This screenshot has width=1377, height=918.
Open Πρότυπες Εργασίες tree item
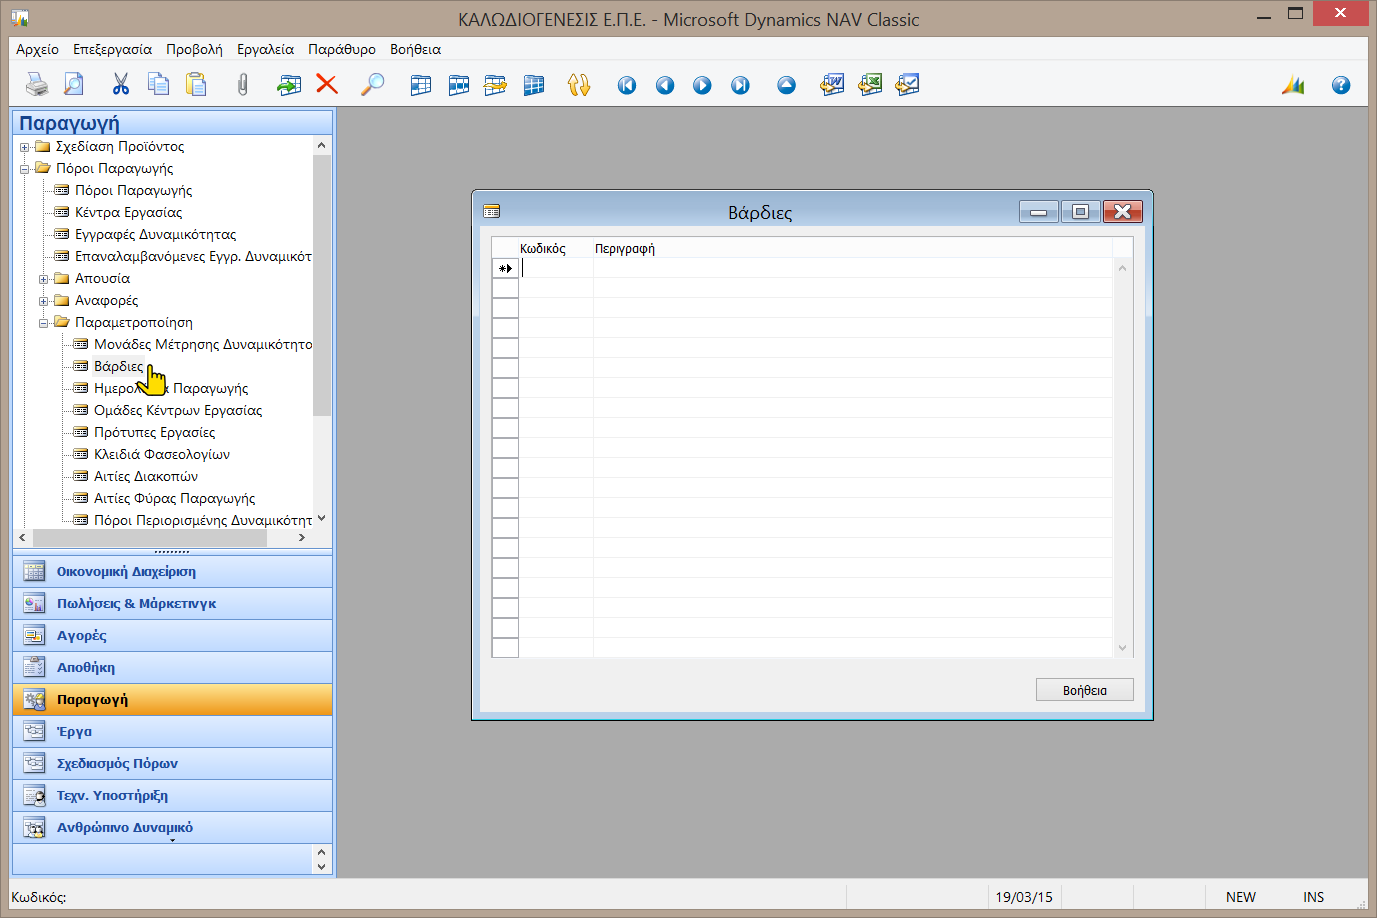(x=155, y=432)
